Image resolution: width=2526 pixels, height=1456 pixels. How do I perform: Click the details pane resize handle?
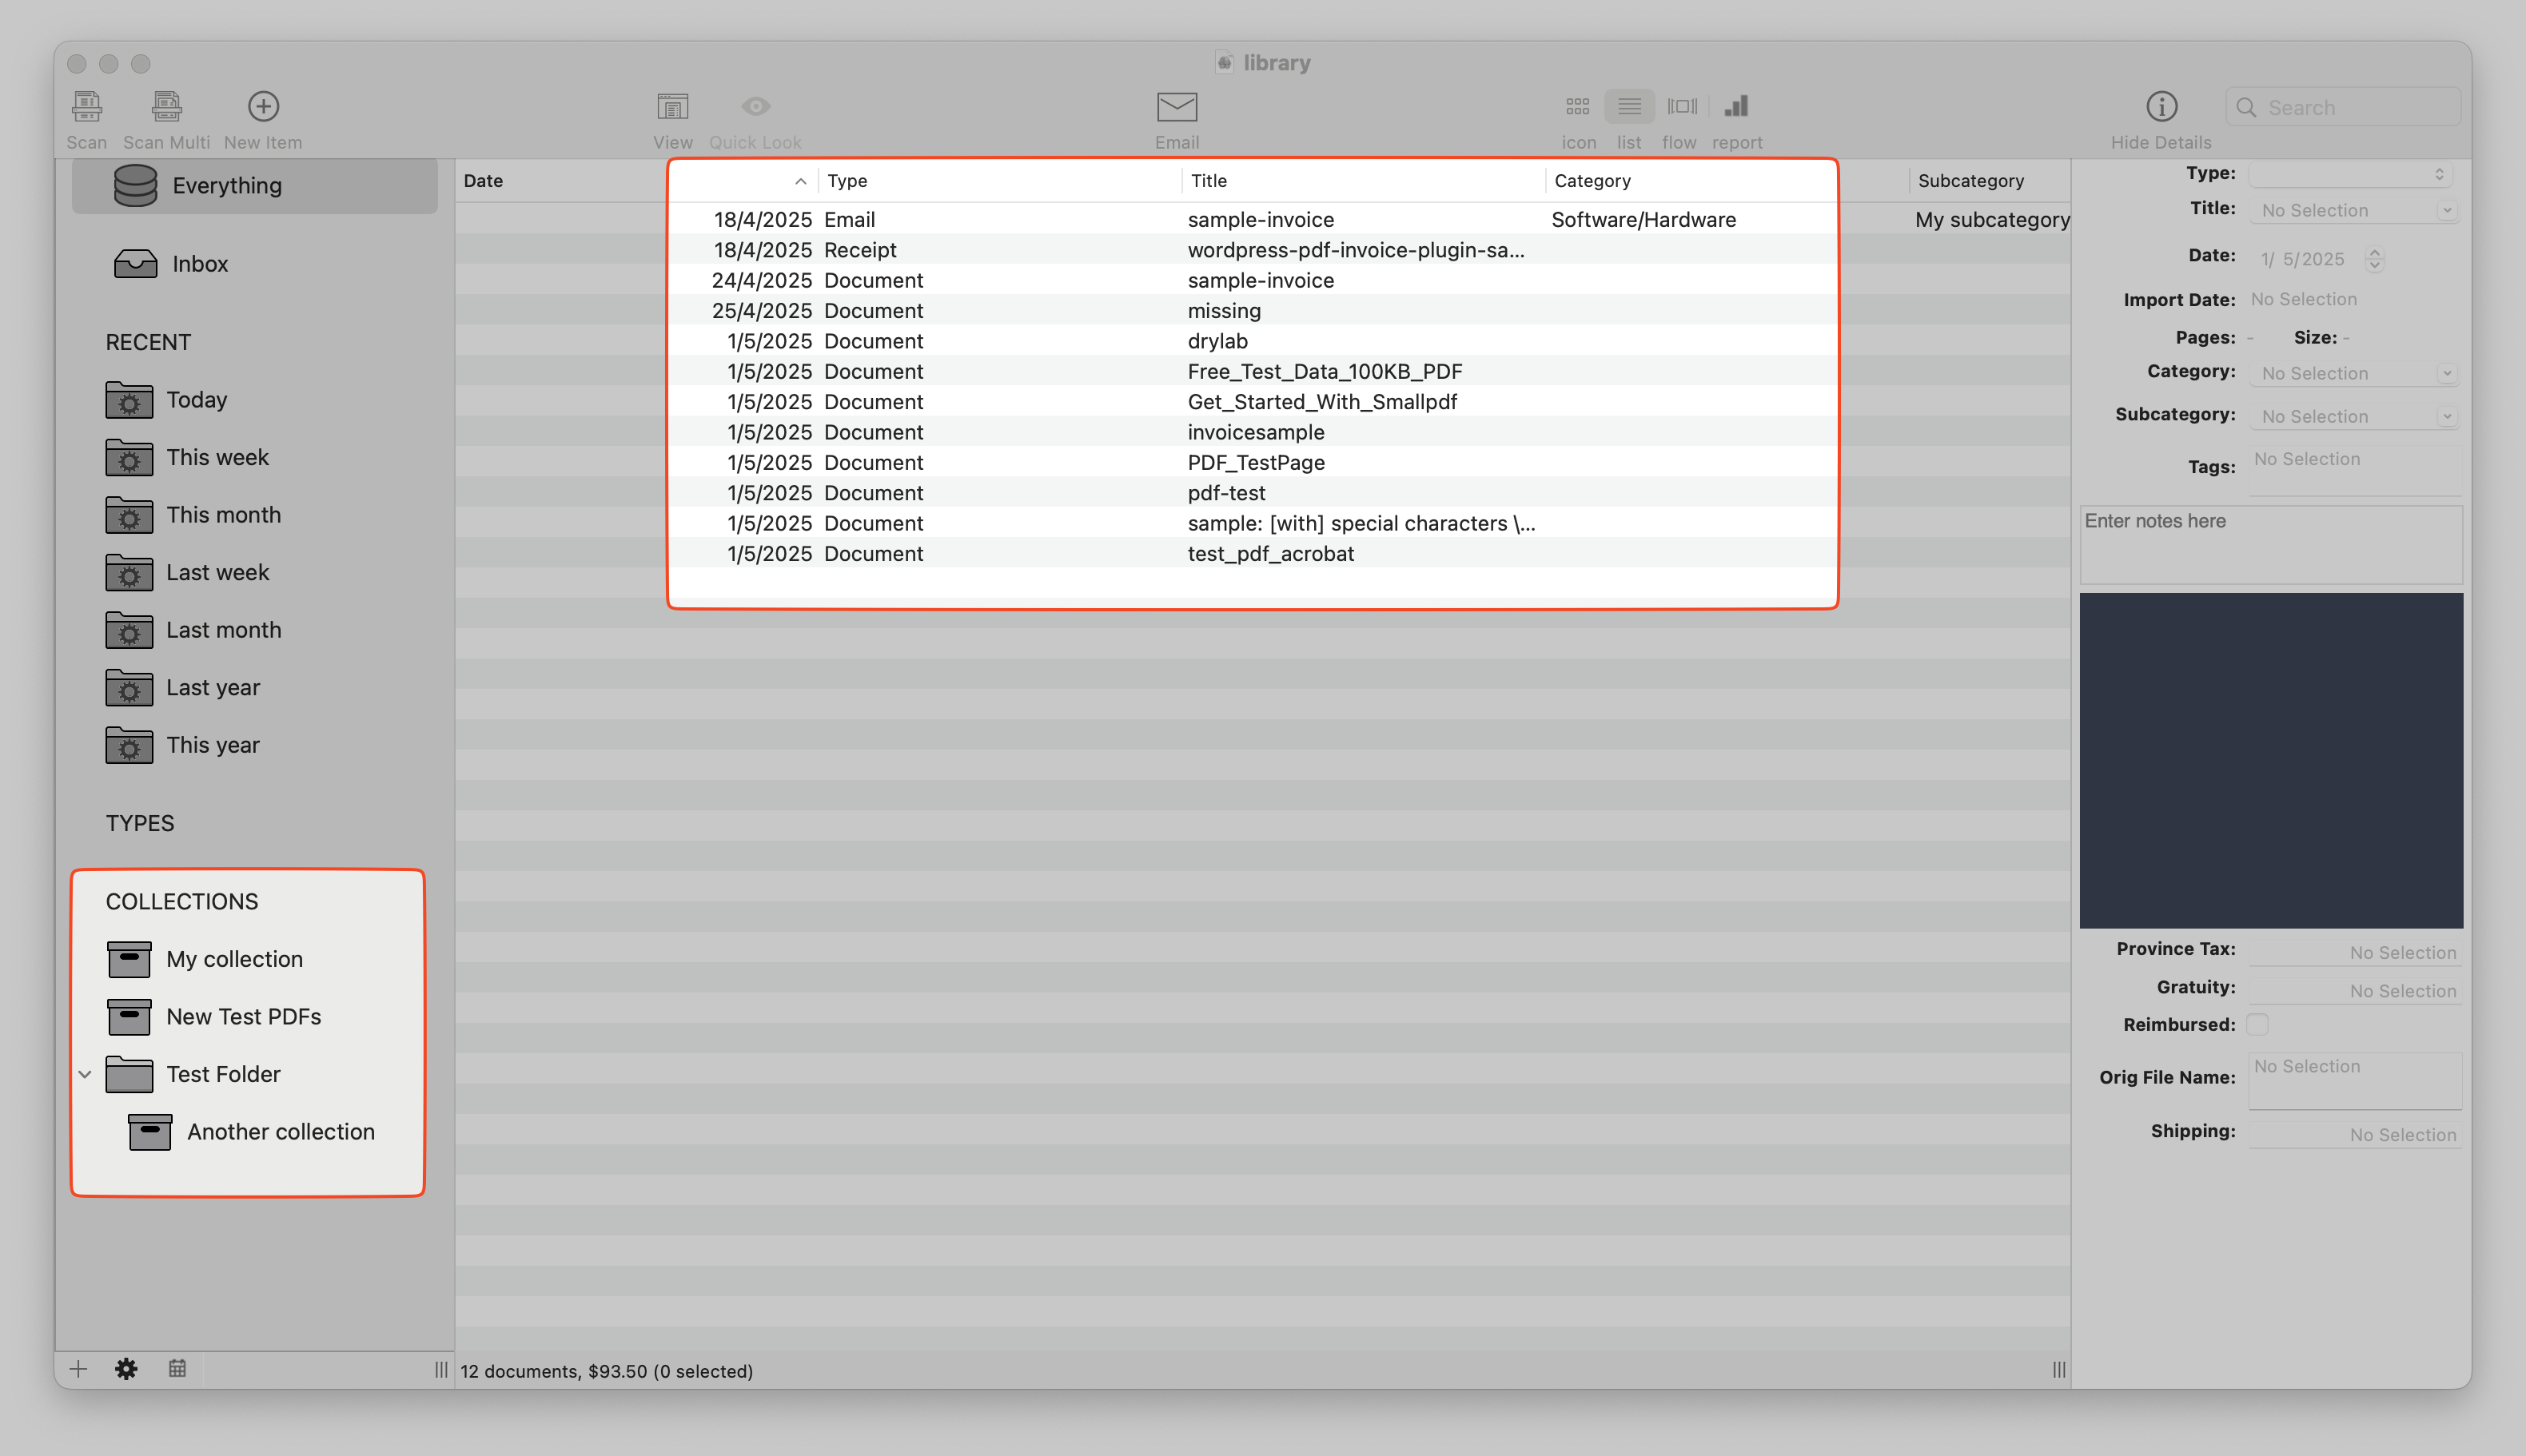(x=2058, y=1369)
